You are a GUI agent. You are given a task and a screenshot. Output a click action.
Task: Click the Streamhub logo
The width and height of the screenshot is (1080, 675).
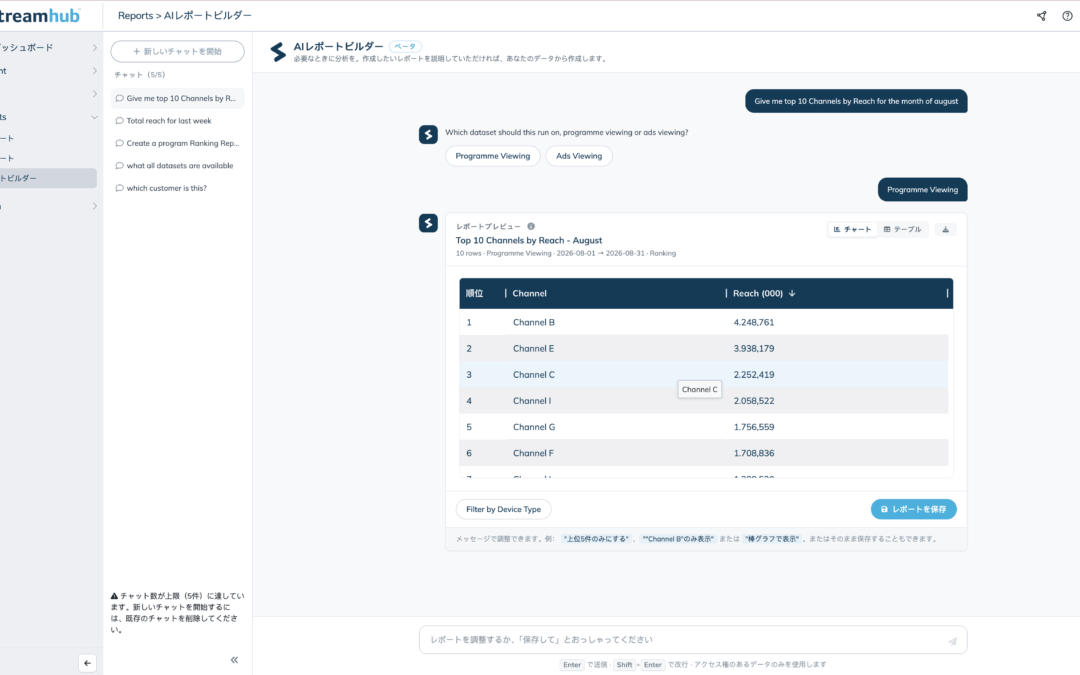click(x=39, y=15)
